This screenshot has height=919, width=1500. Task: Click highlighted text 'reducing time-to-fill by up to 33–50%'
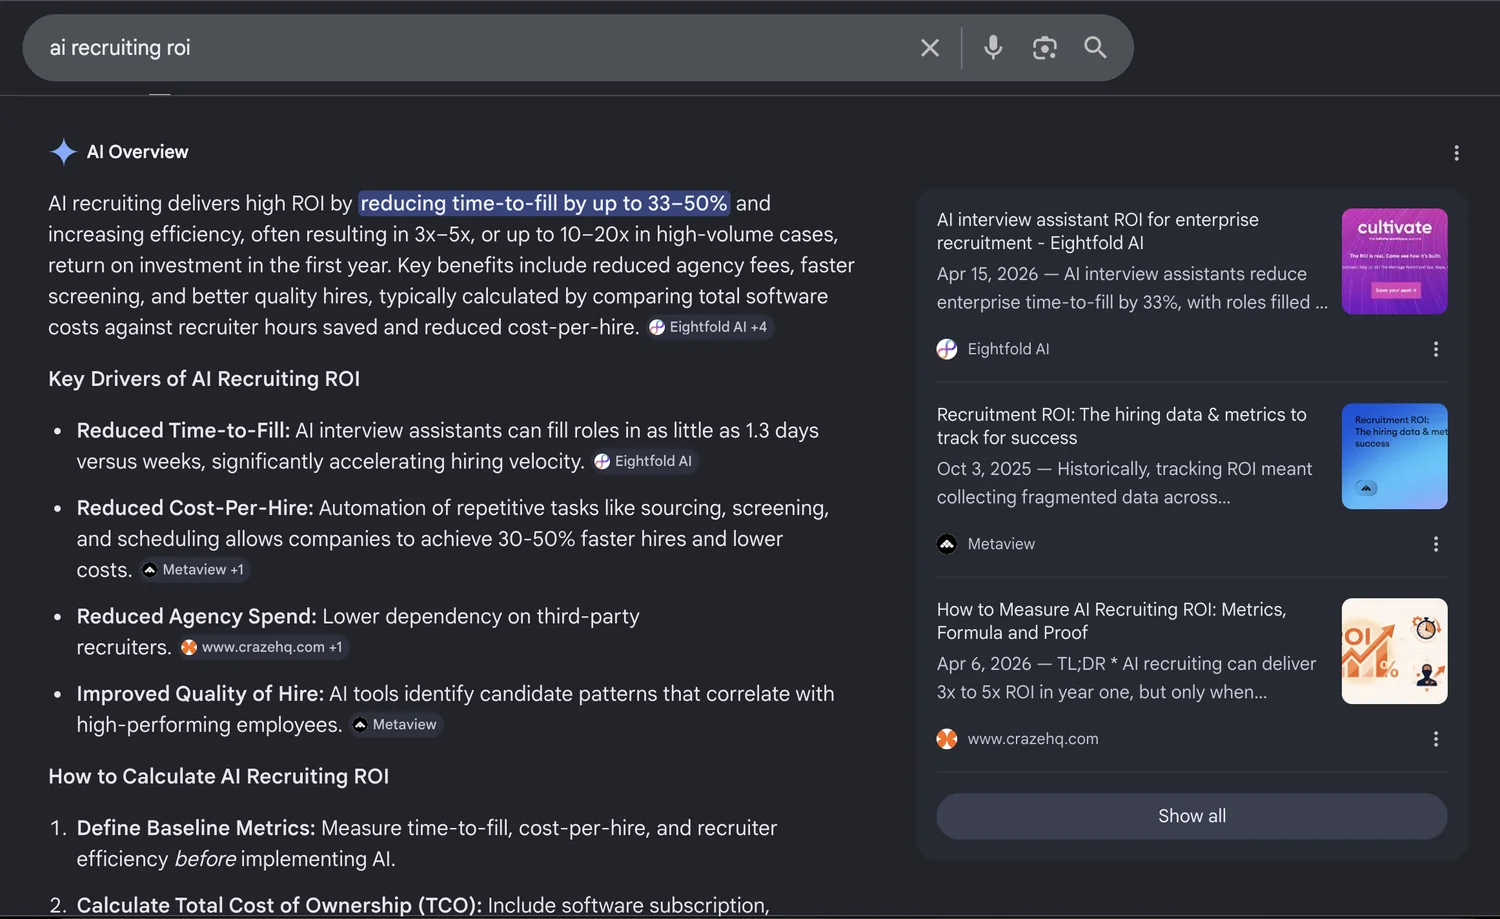[544, 203]
